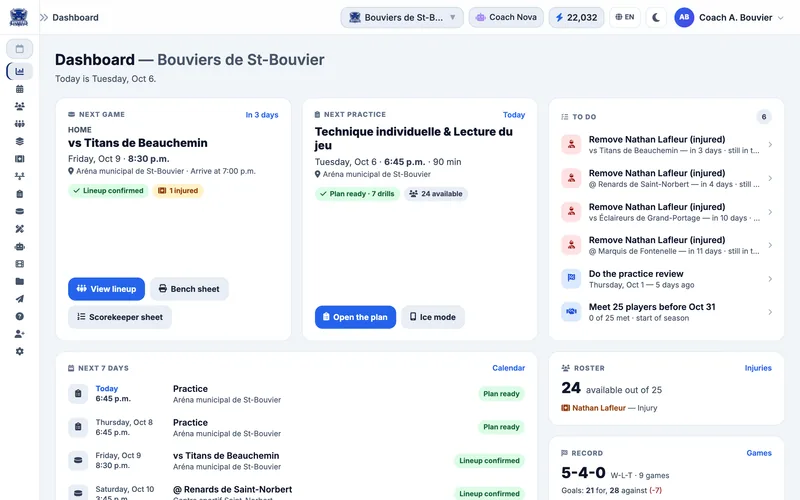Click the To Do count badge showing 6
The image size is (800, 500).
(764, 117)
